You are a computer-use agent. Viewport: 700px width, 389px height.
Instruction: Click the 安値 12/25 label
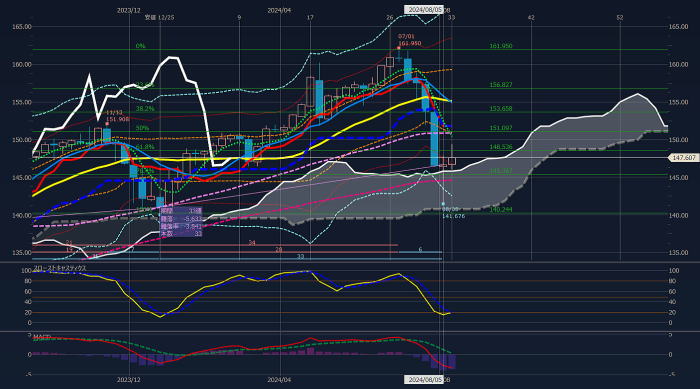pos(159,17)
